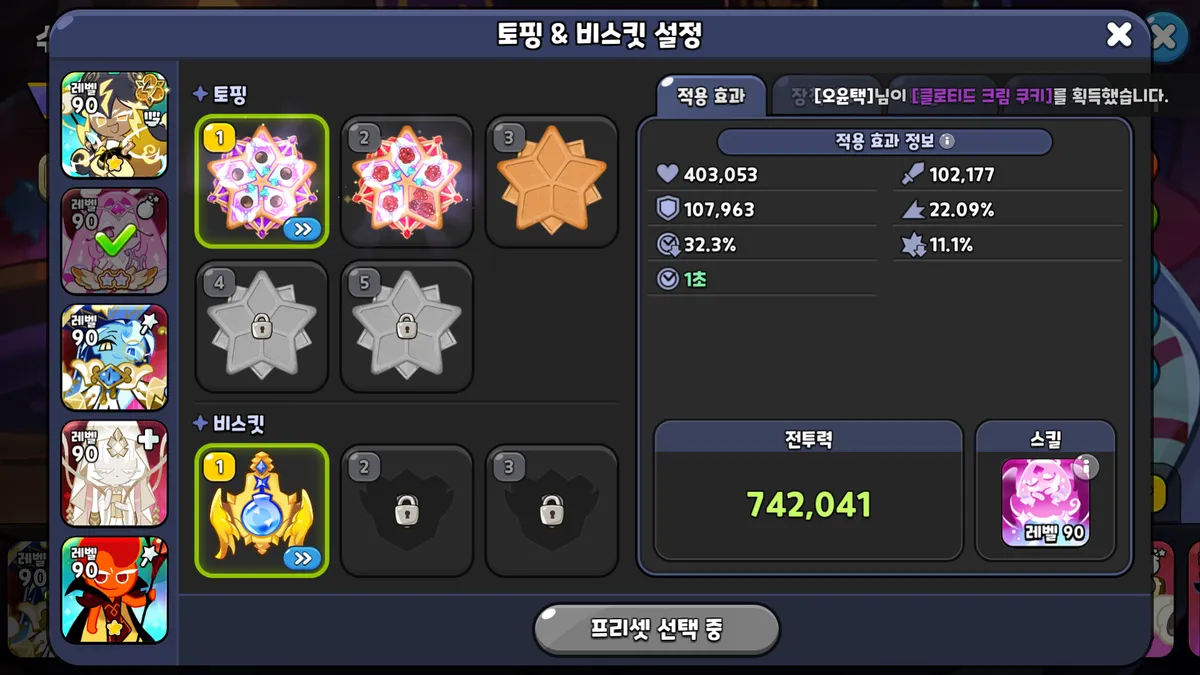Select empty orange topping slot 3

[552, 181]
